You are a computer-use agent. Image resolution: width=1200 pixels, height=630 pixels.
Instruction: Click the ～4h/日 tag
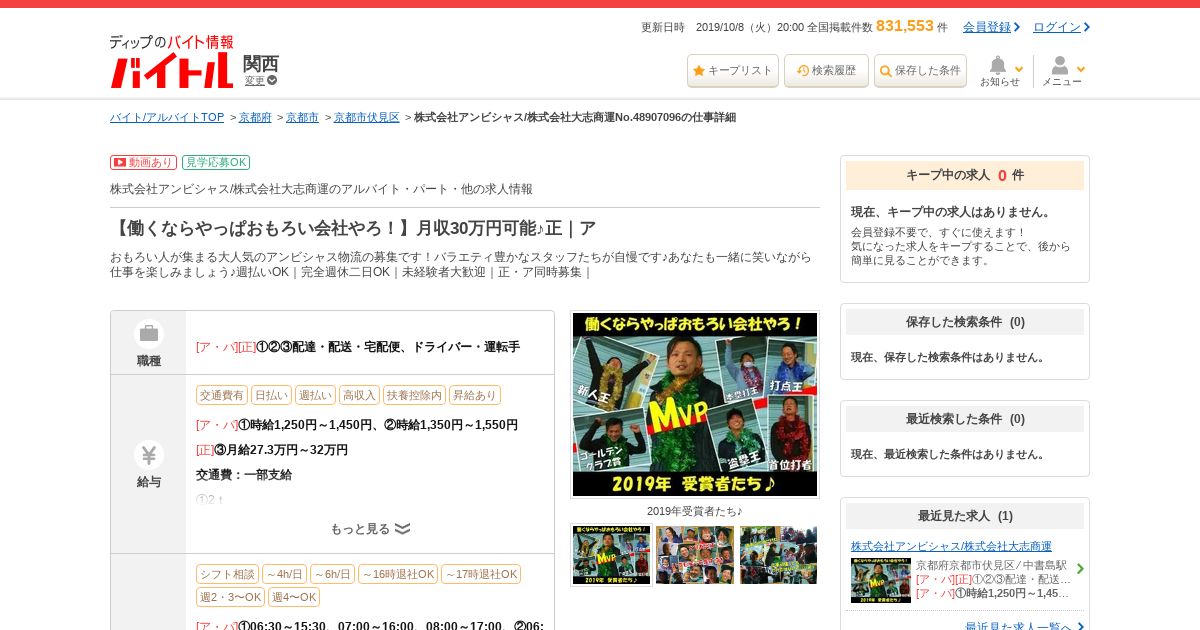coord(284,574)
